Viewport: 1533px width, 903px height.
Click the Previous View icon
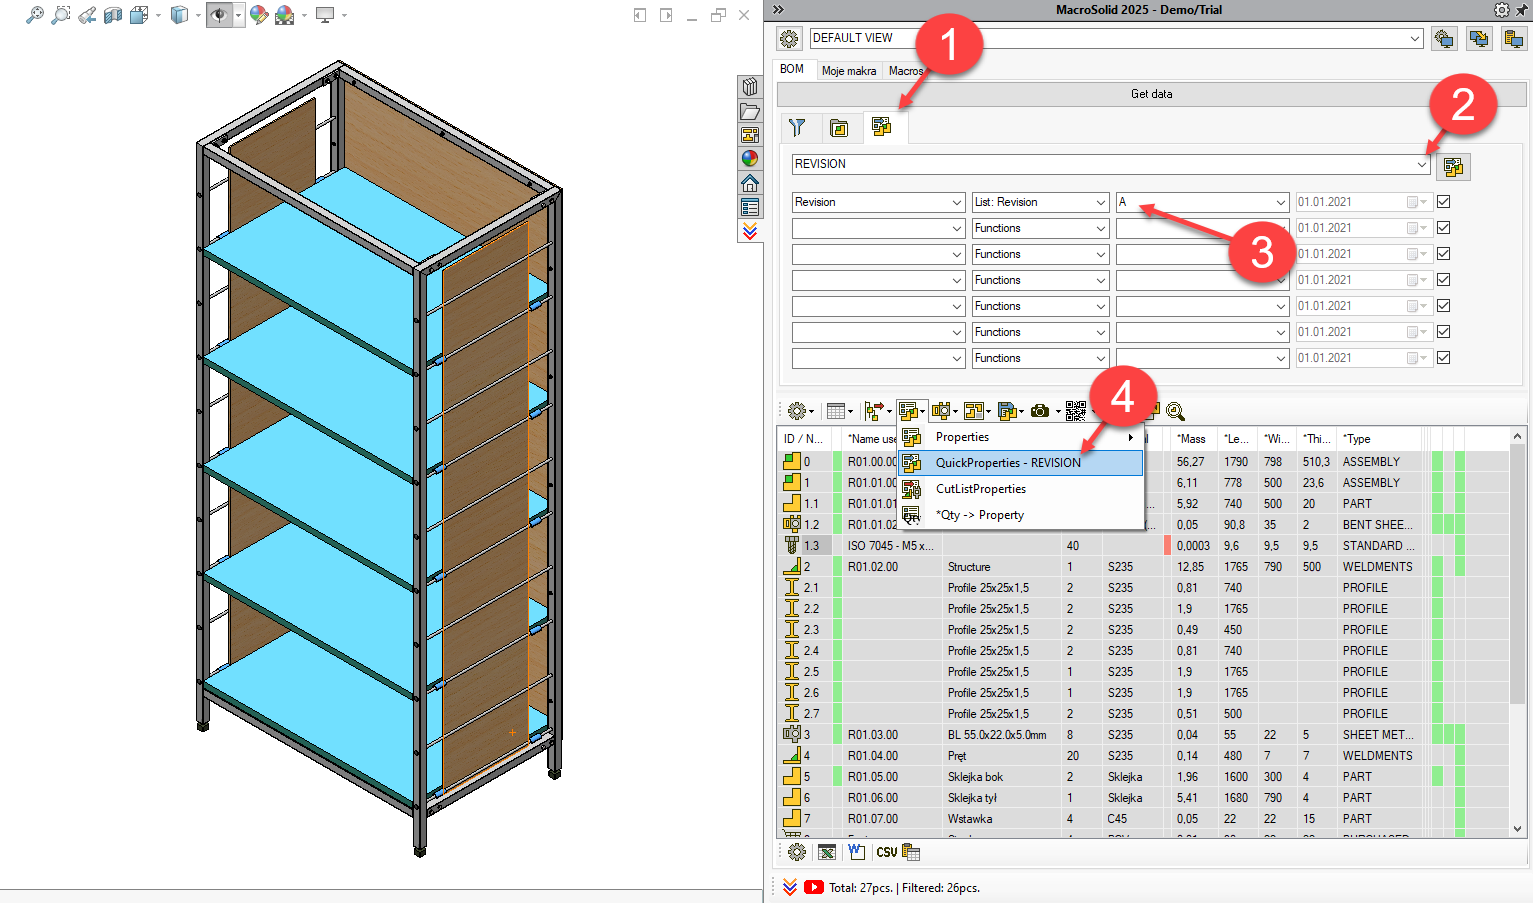pyautogui.click(x=87, y=15)
